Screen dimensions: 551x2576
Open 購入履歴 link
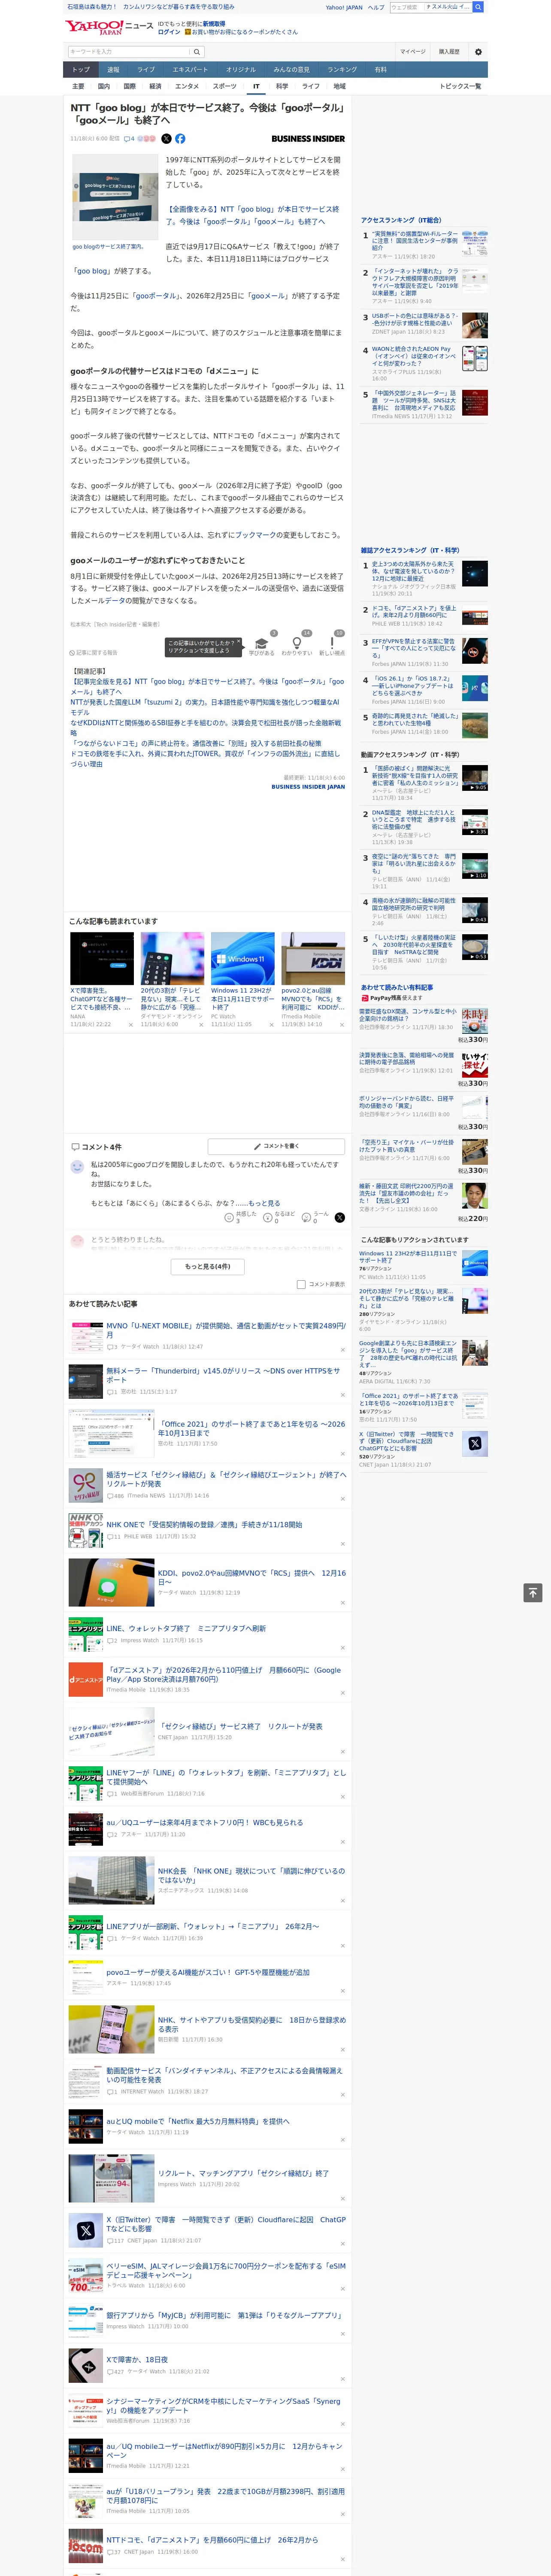coord(449,51)
